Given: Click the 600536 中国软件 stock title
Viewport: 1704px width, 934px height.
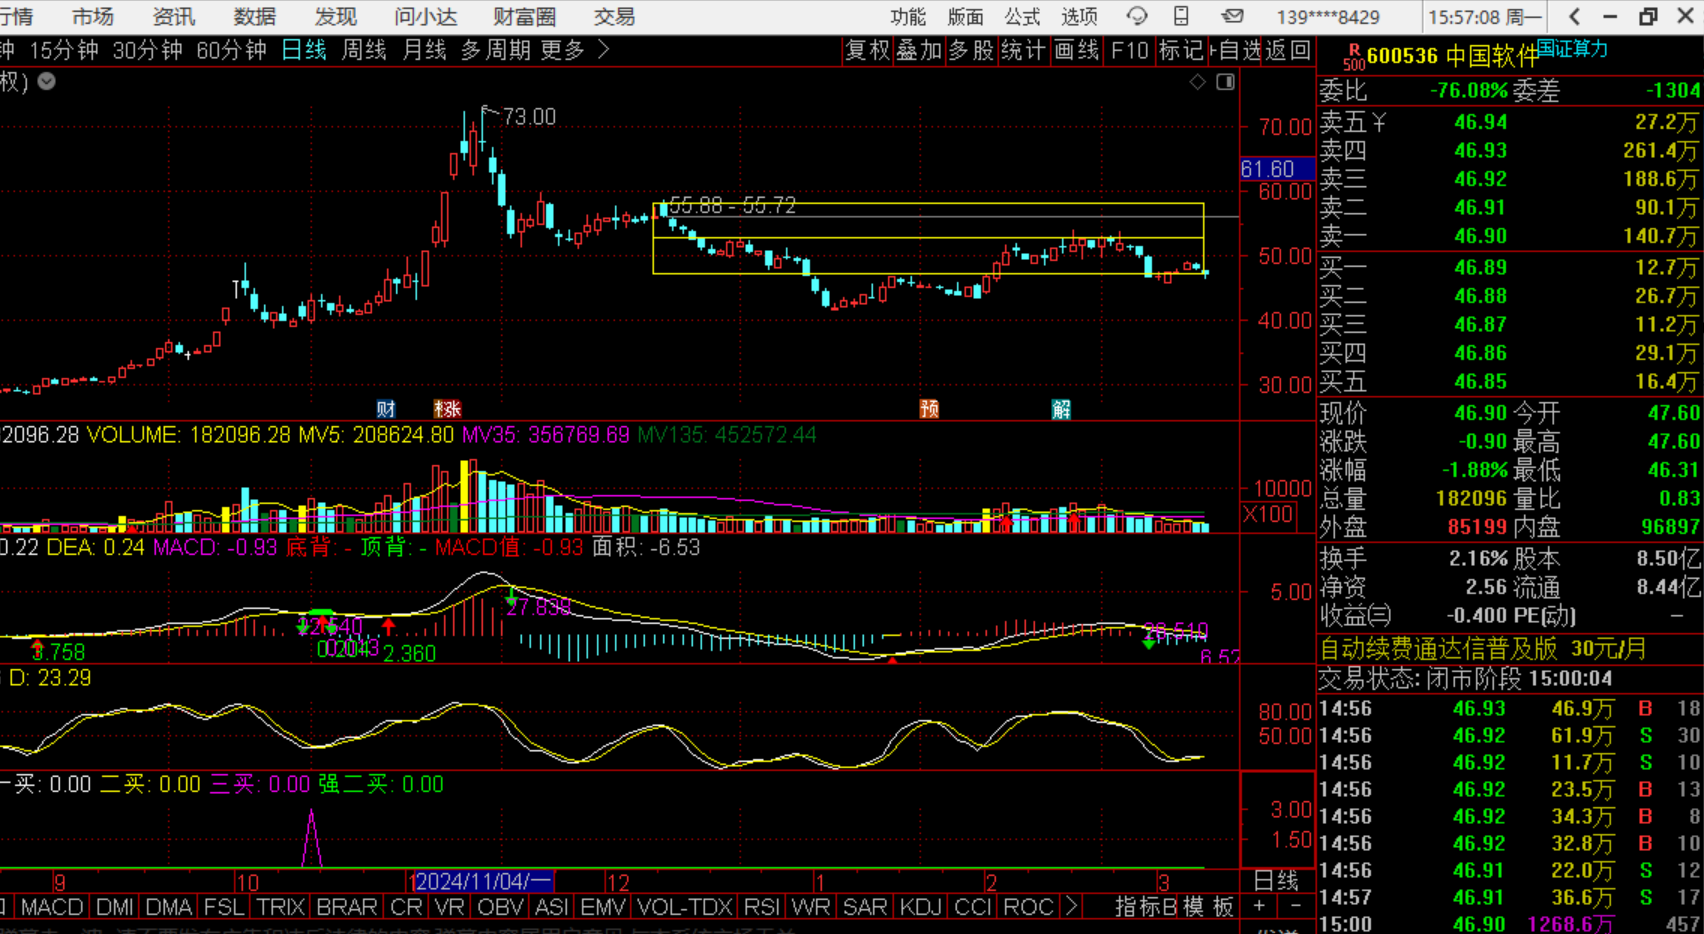Looking at the screenshot, I should (x=1452, y=57).
